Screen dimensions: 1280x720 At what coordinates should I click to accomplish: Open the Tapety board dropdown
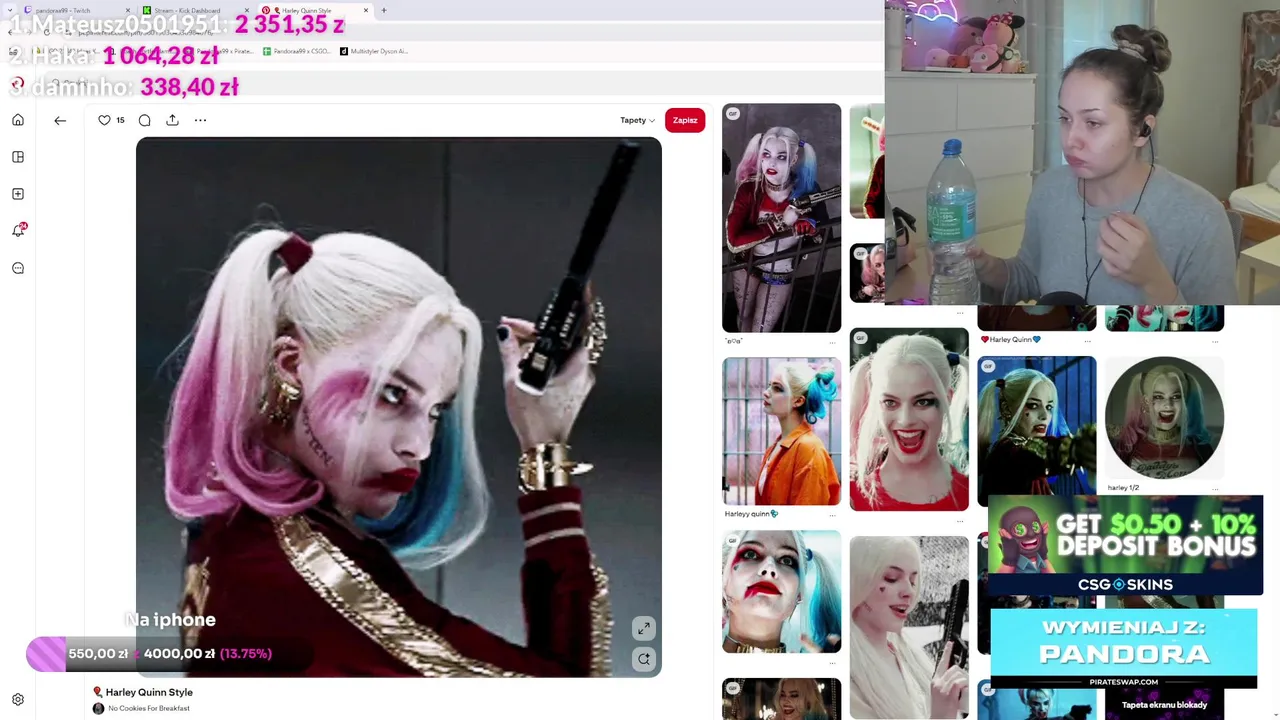[x=637, y=120]
